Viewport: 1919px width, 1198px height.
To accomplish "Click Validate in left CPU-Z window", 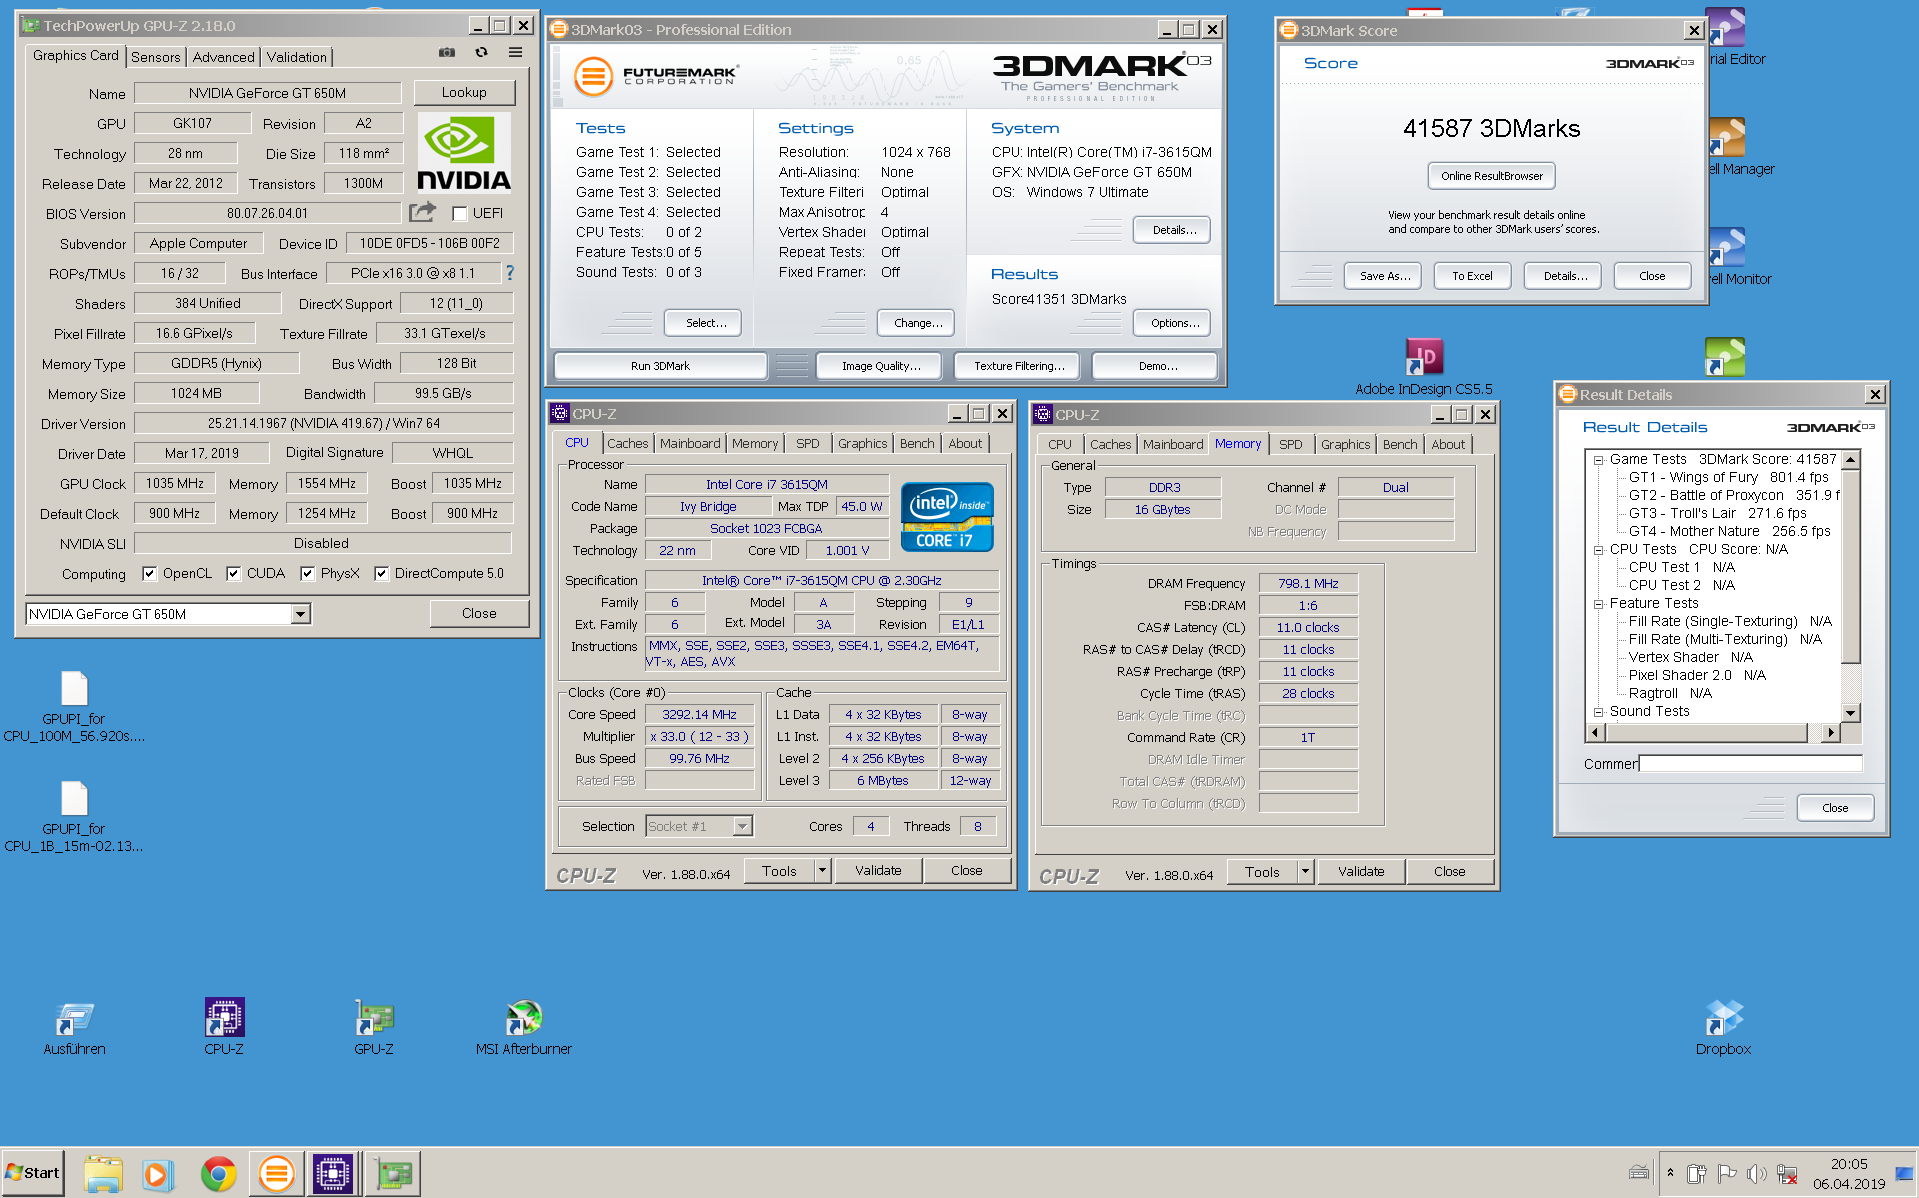I will (x=878, y=870).
